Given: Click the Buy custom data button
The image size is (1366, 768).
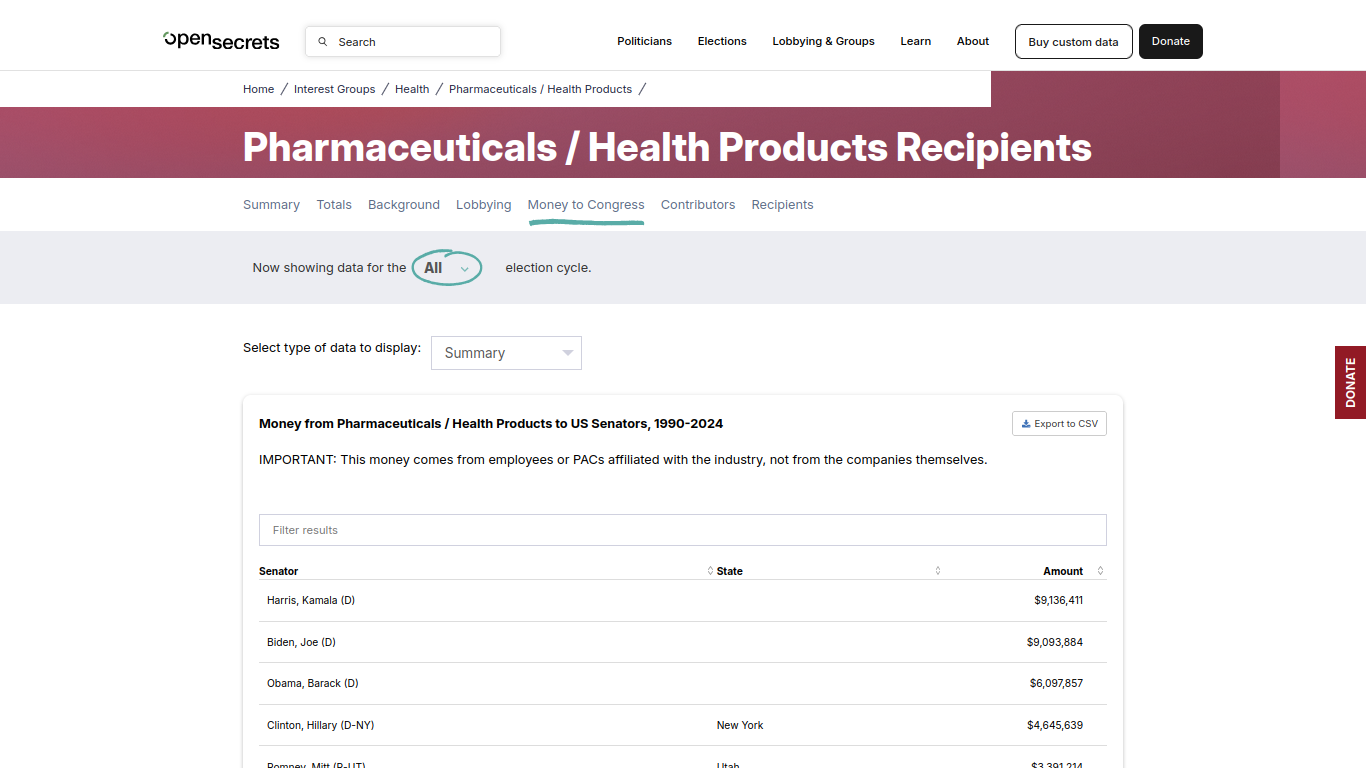Looking at the screenshot, I should pos(1073,42).
